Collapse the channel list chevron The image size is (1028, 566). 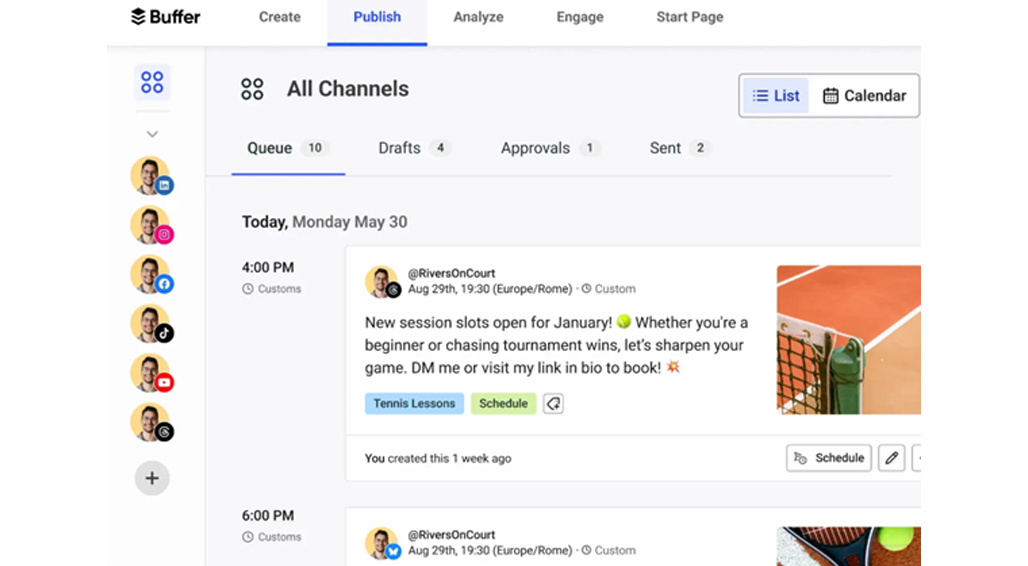pyautogui.click(x=152, y=134)
